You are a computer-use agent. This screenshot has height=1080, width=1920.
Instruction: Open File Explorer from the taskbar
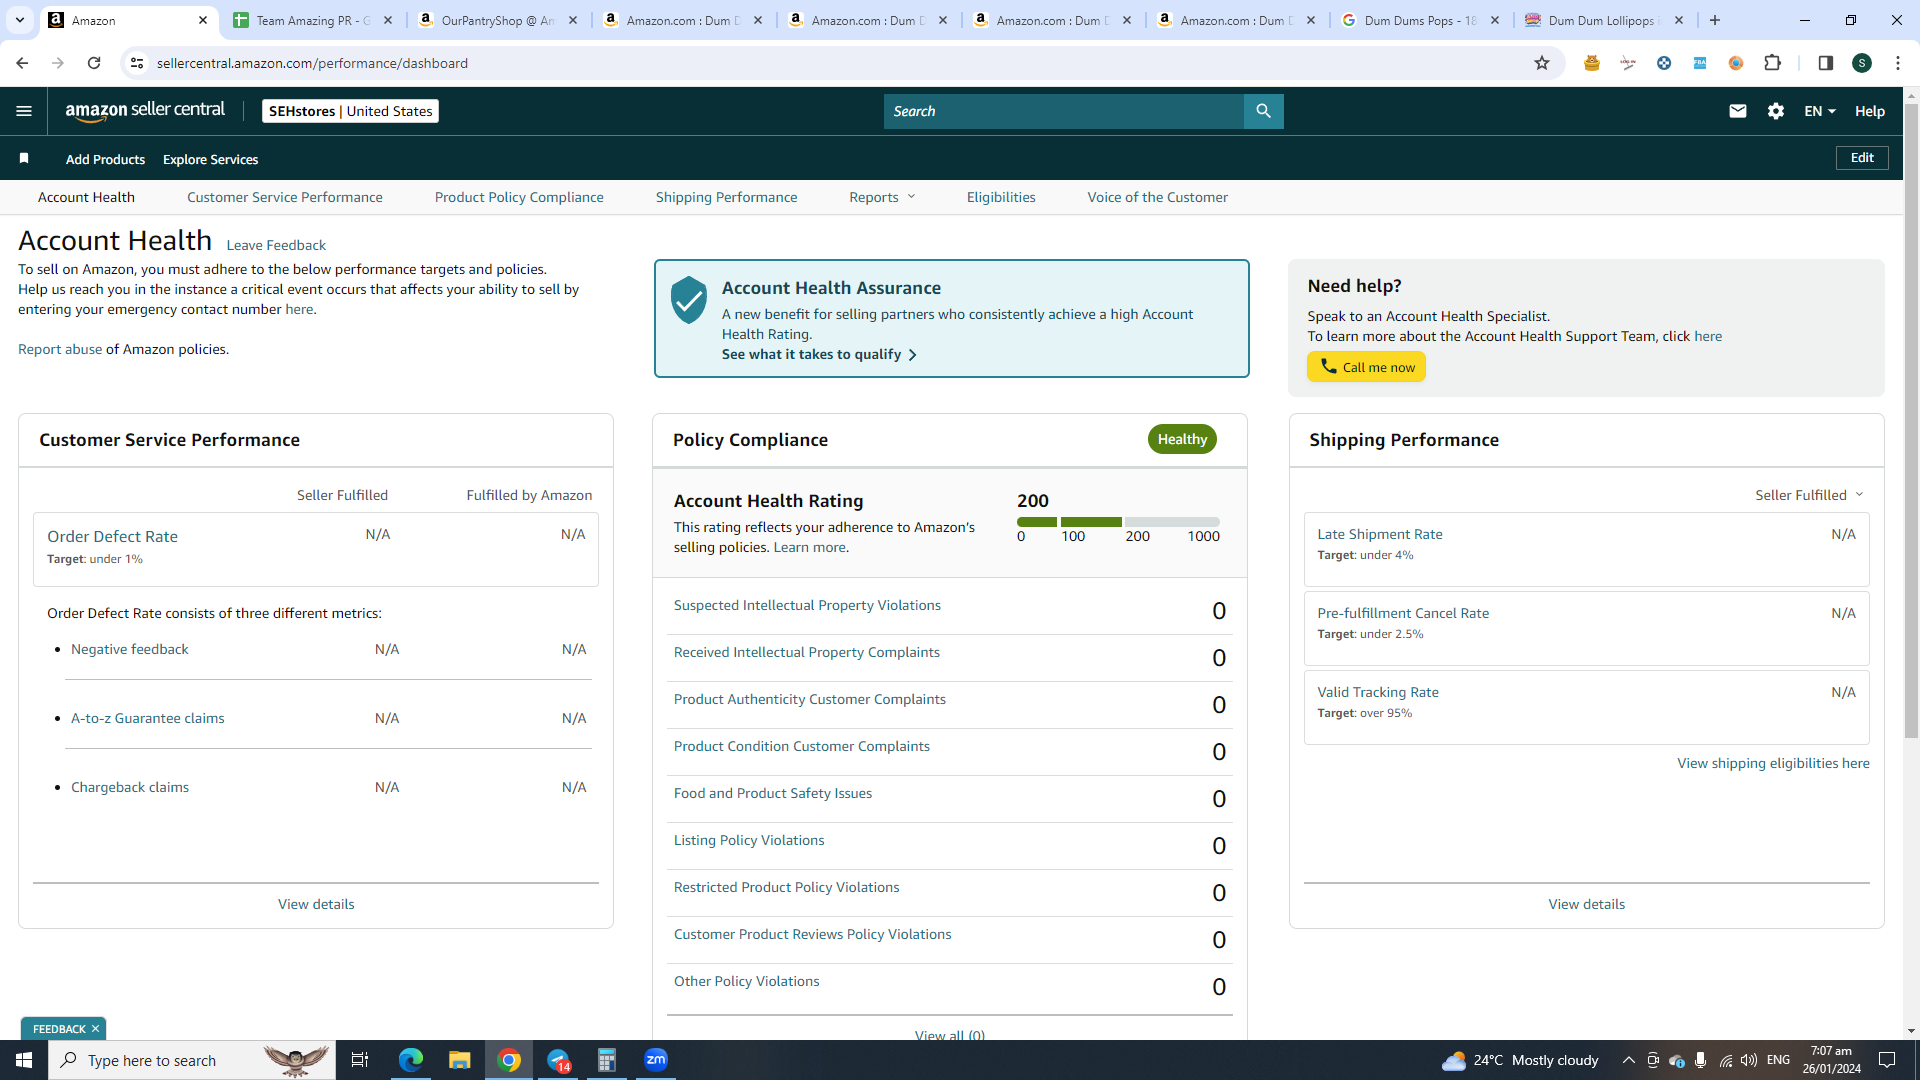[459, 1060]
